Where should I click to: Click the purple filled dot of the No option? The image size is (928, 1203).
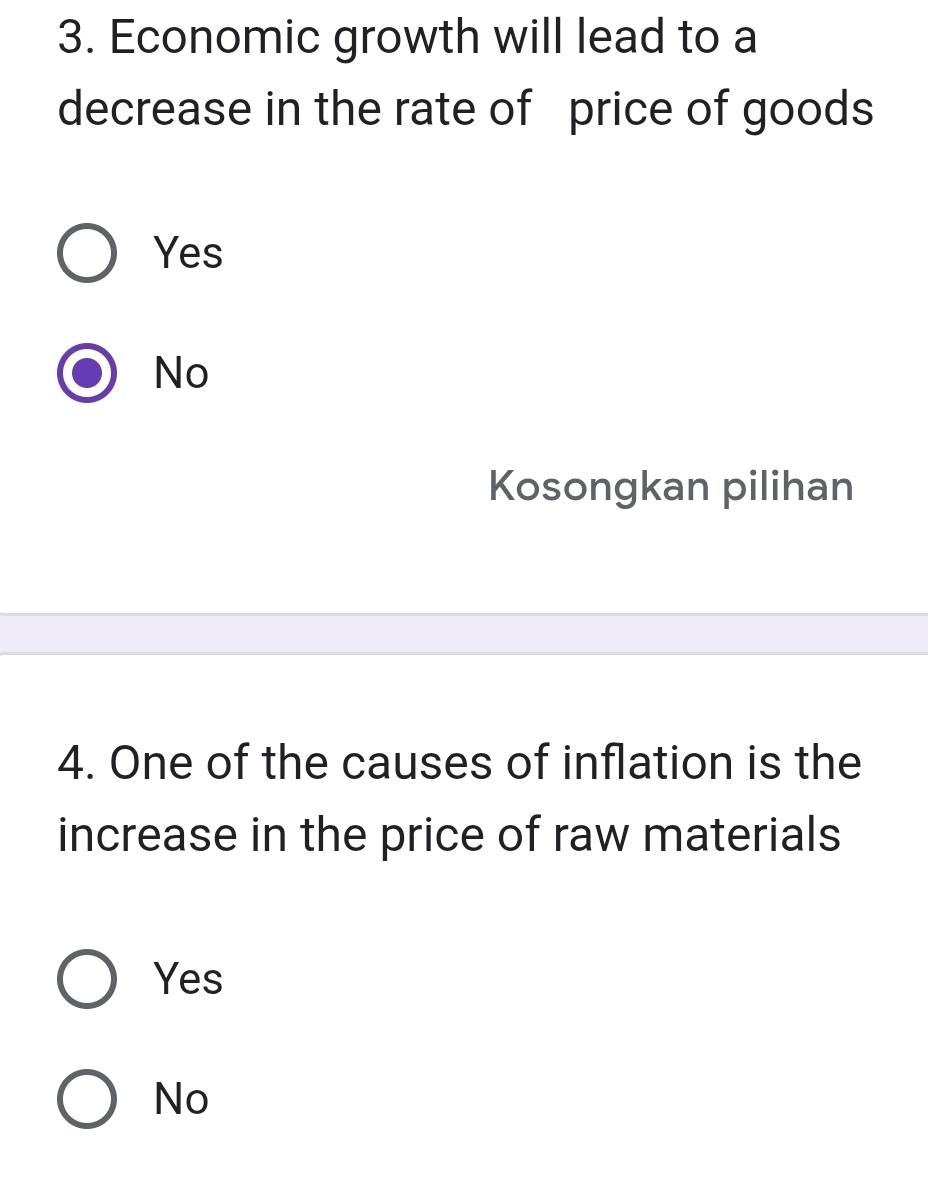87,373
